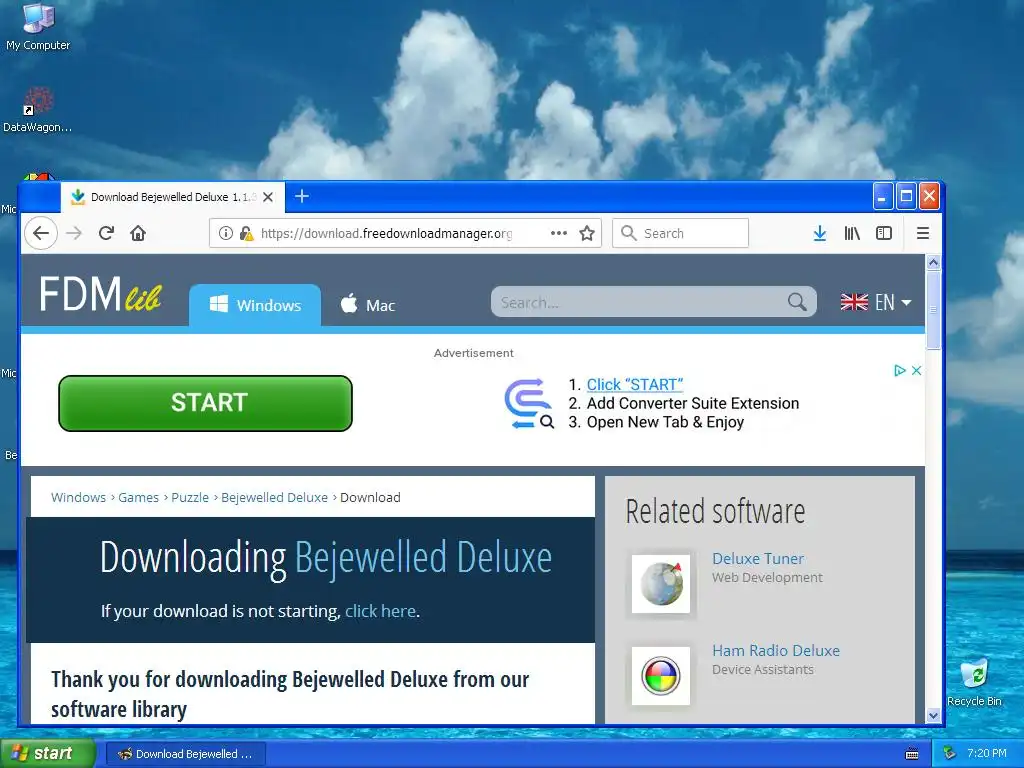
Task: Click the 'click here' download link
Action: click(380, 611)
